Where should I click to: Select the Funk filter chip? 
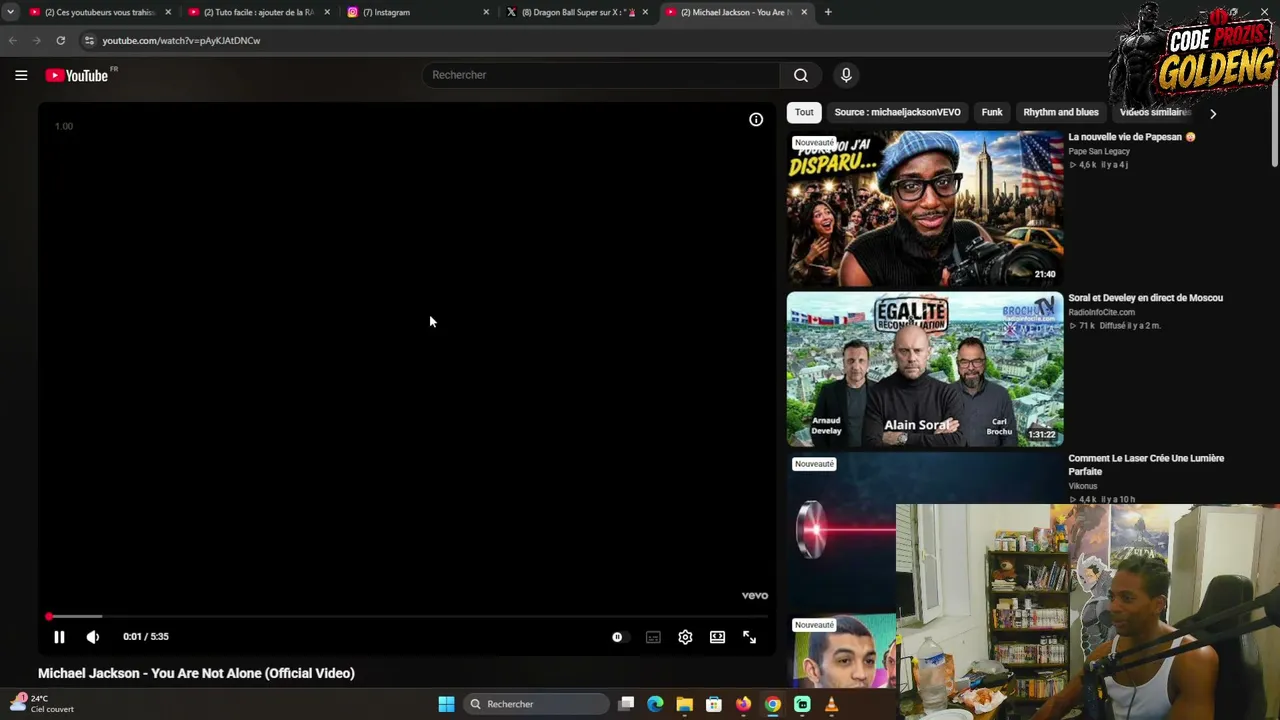pos(992,112)
